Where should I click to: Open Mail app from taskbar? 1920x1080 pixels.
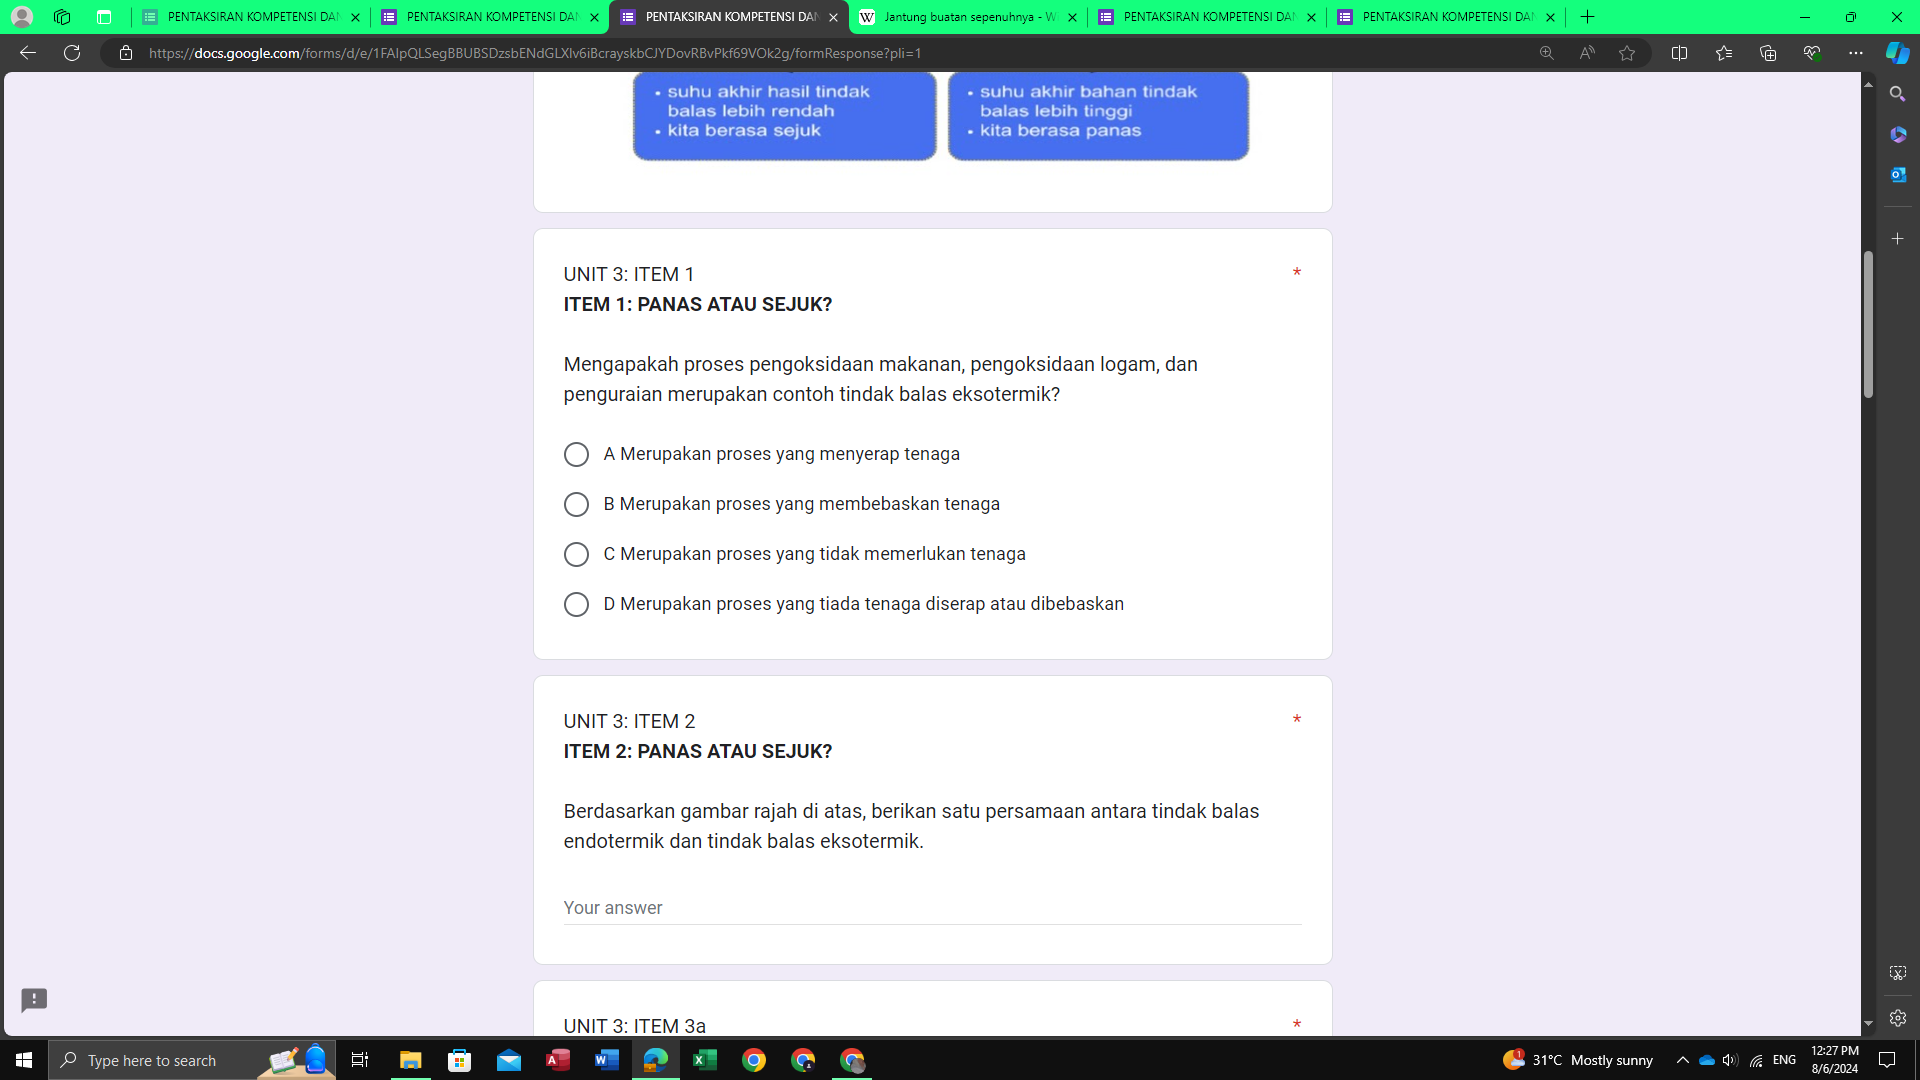pyautogui.click(x=508, y=1060)
